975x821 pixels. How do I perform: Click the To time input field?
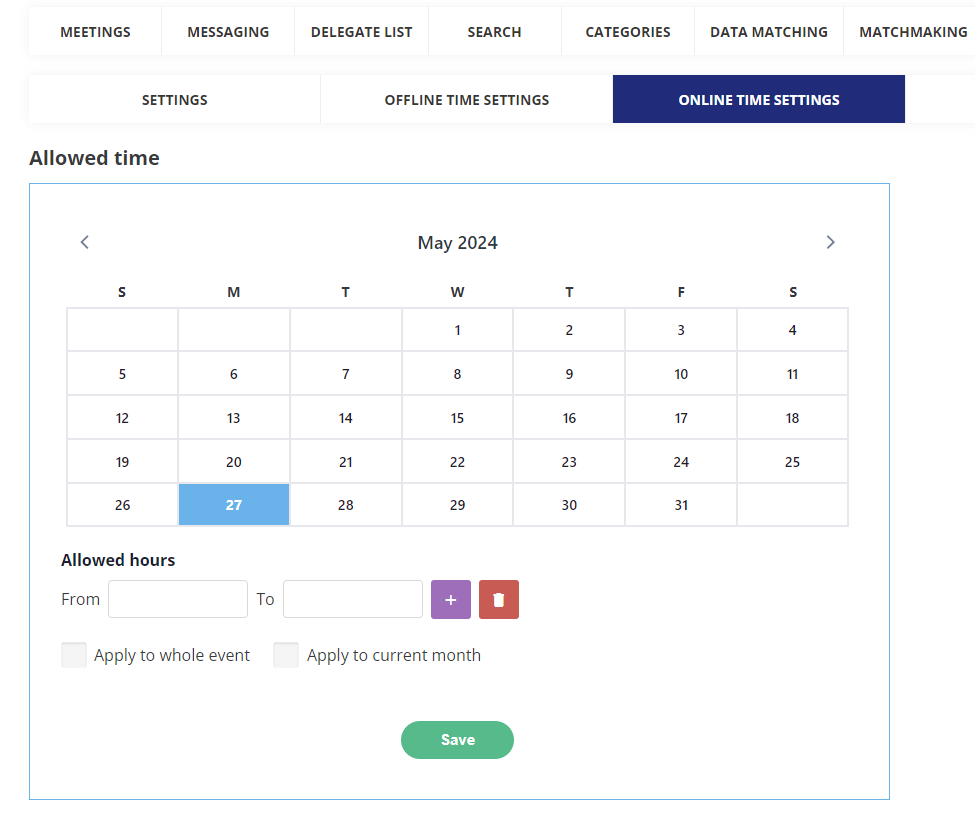coord(353,599)
